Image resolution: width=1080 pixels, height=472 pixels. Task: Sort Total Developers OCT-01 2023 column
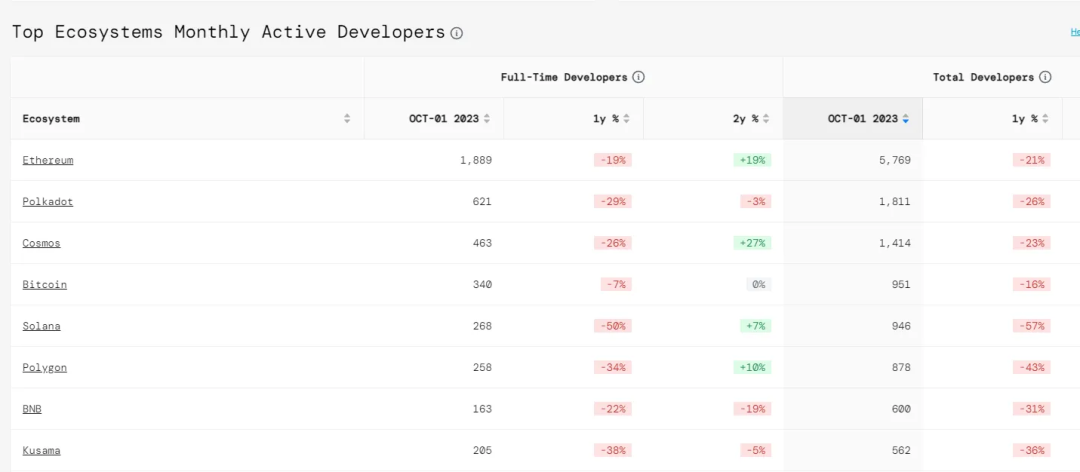point(905,118)
